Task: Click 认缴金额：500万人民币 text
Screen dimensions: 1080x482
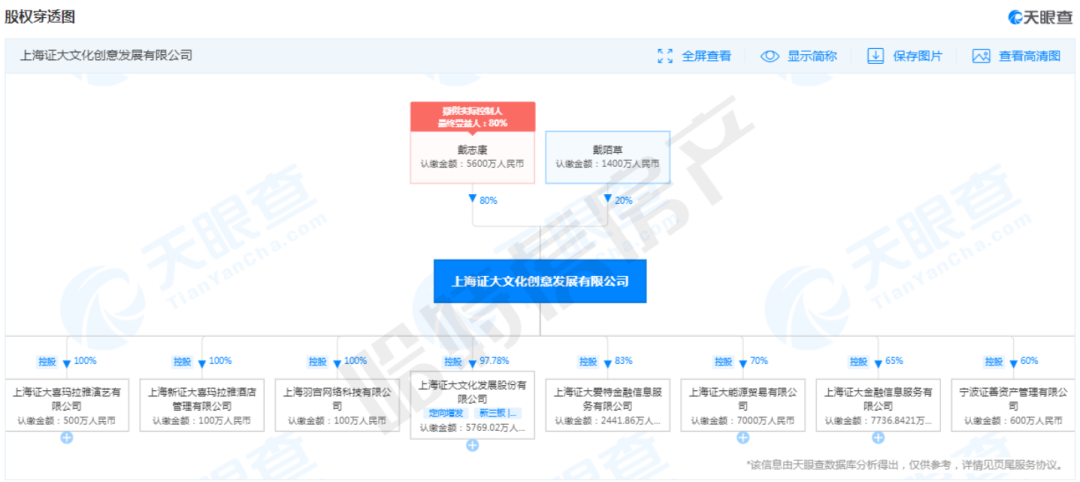Action: pyautogui.click(x=66, y=420)
